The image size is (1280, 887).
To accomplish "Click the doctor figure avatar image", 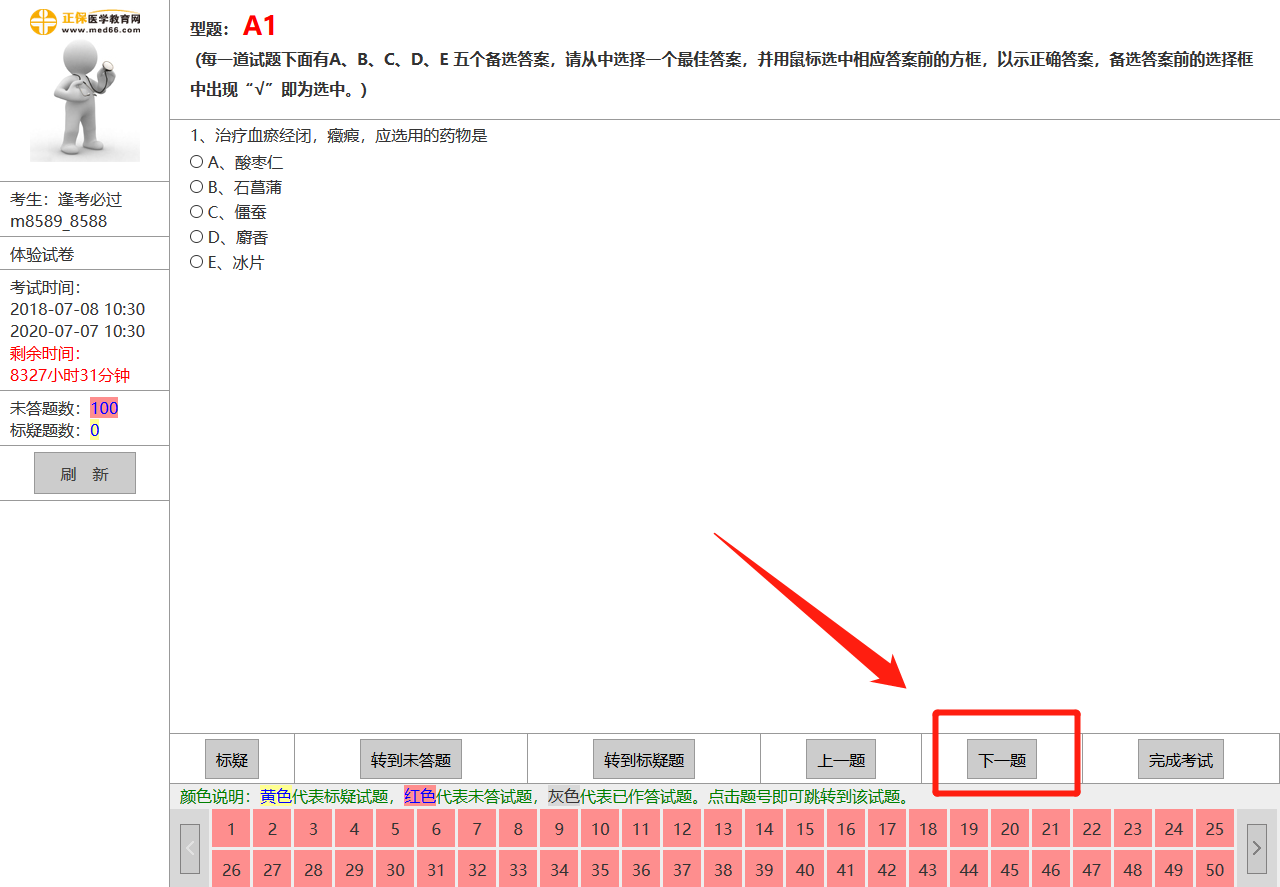I will click(x=85, y=100).
